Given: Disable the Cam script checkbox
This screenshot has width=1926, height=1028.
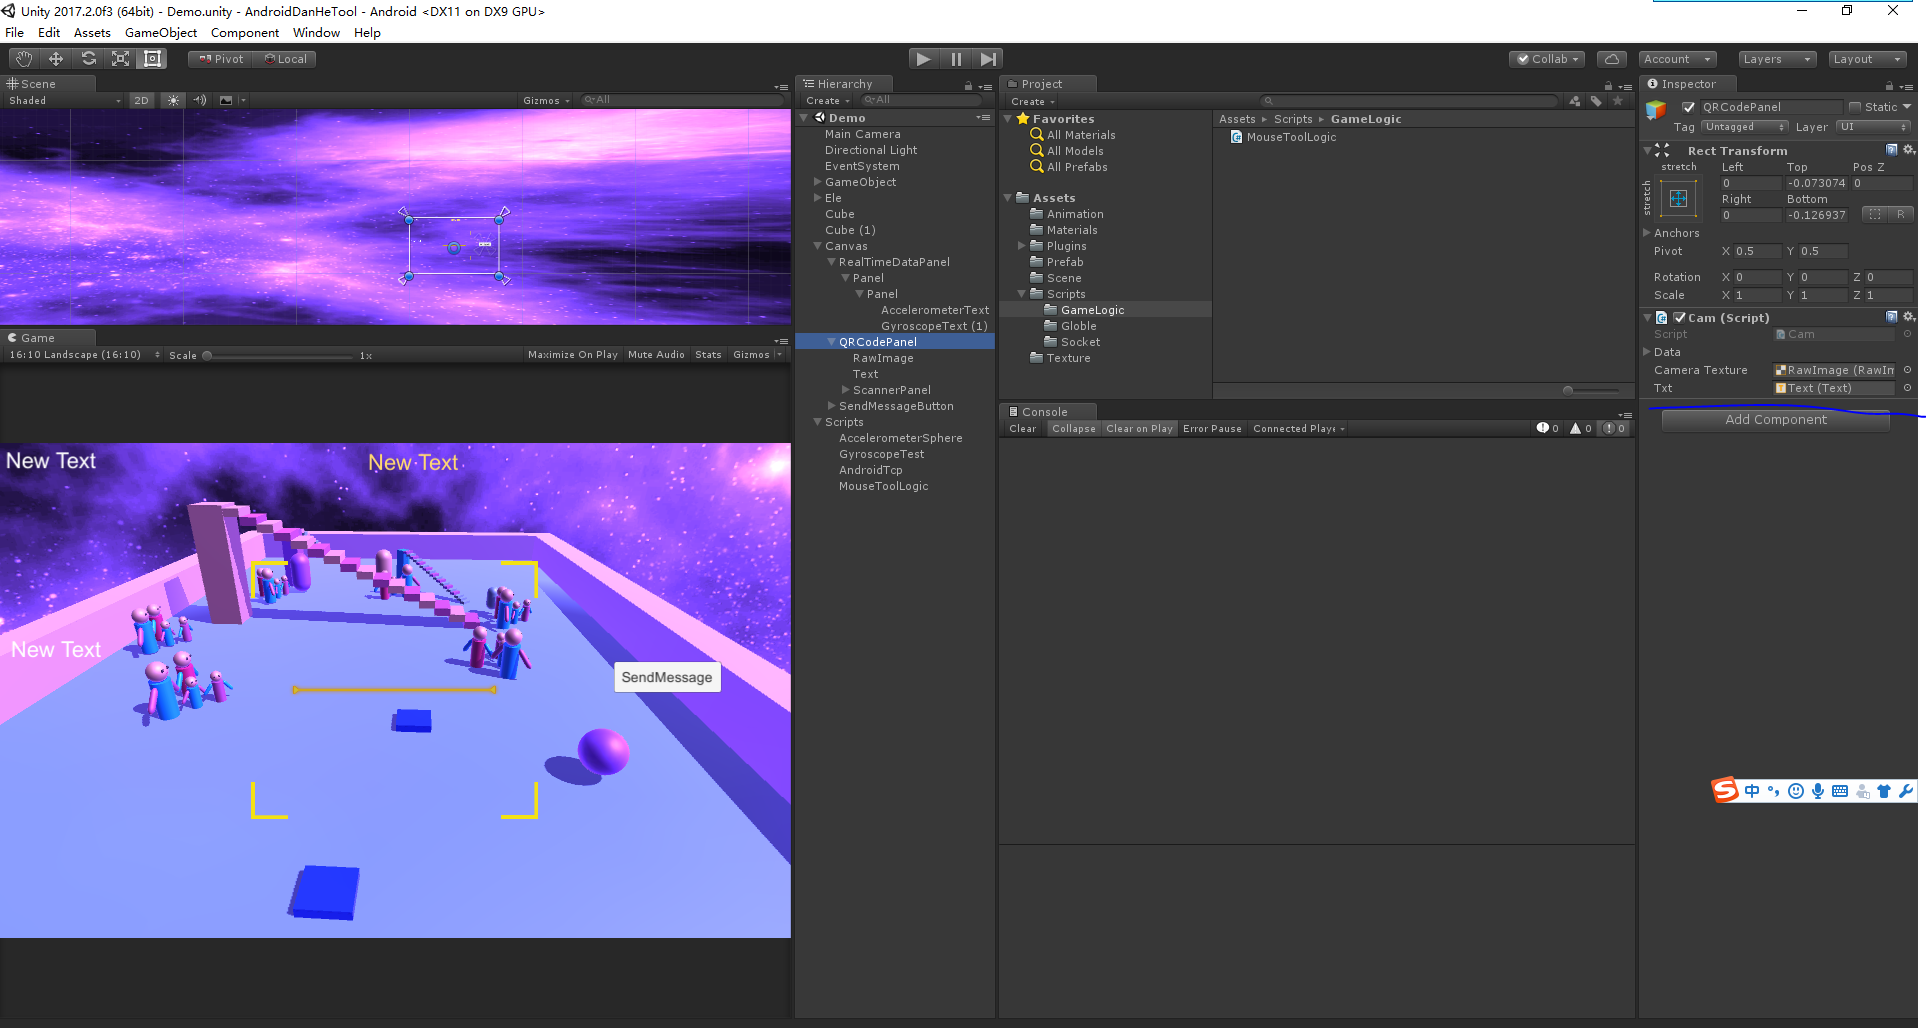Looking at the screenshot, I should [1680, 318].
